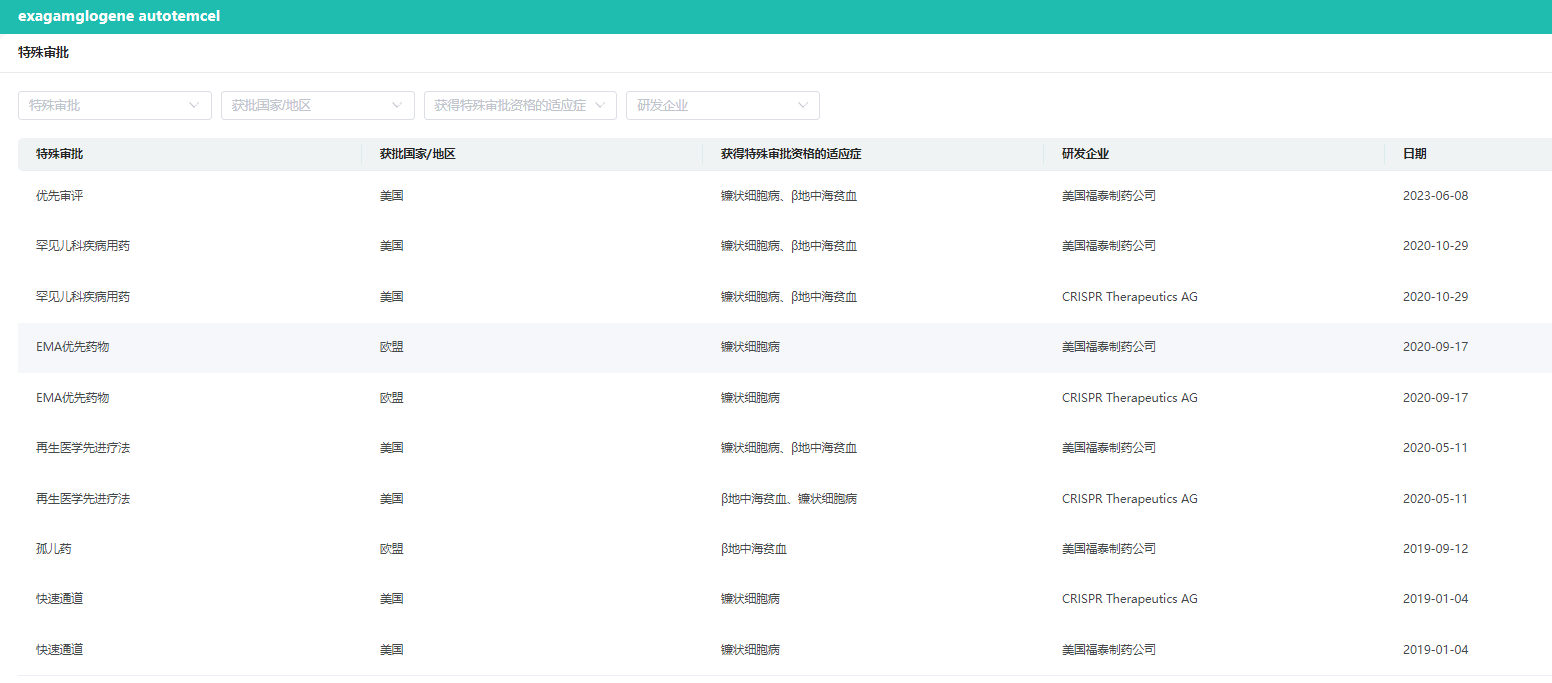Expand the 研发企业 filter dropdown
1552x683 pixels.
(x=722, y=105)
